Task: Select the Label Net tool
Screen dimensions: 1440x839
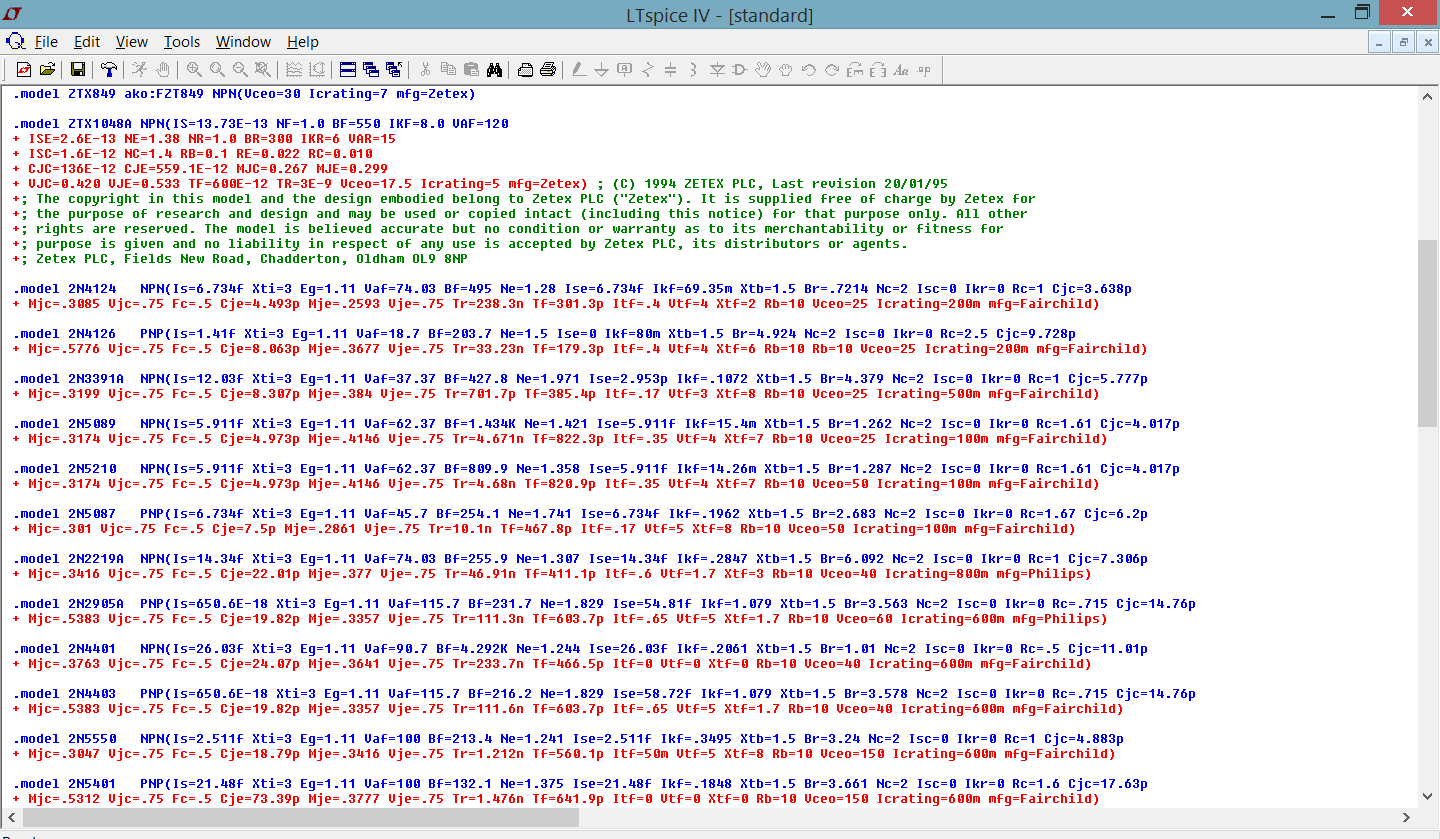Action: point(625,69)
